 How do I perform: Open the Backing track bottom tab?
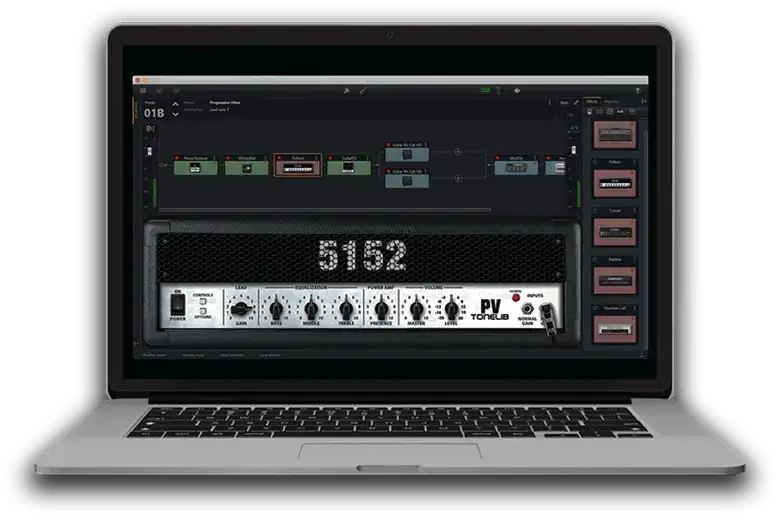[x=193, y=355]
